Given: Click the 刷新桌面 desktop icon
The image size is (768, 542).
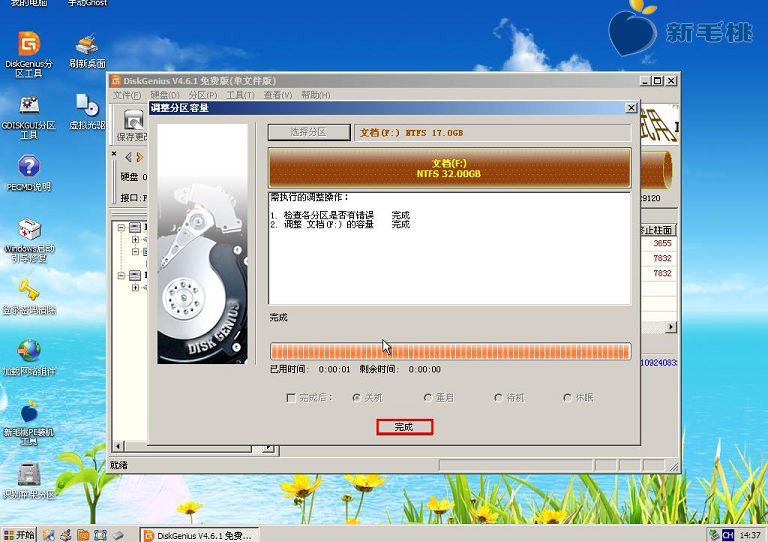Looking at the screenshot, I should [87, 50].
